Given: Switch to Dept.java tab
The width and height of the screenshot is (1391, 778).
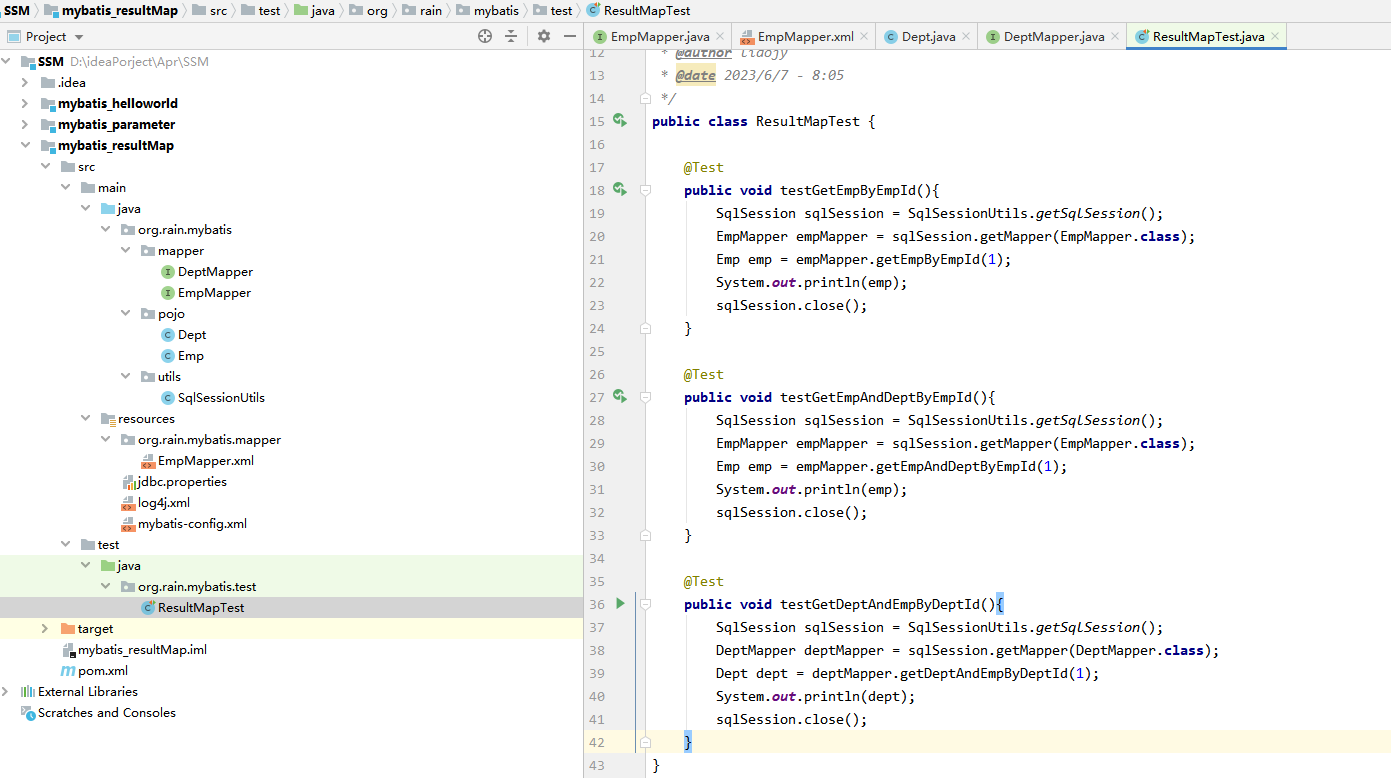Looking at the screenshot, I should click(928, 36).
